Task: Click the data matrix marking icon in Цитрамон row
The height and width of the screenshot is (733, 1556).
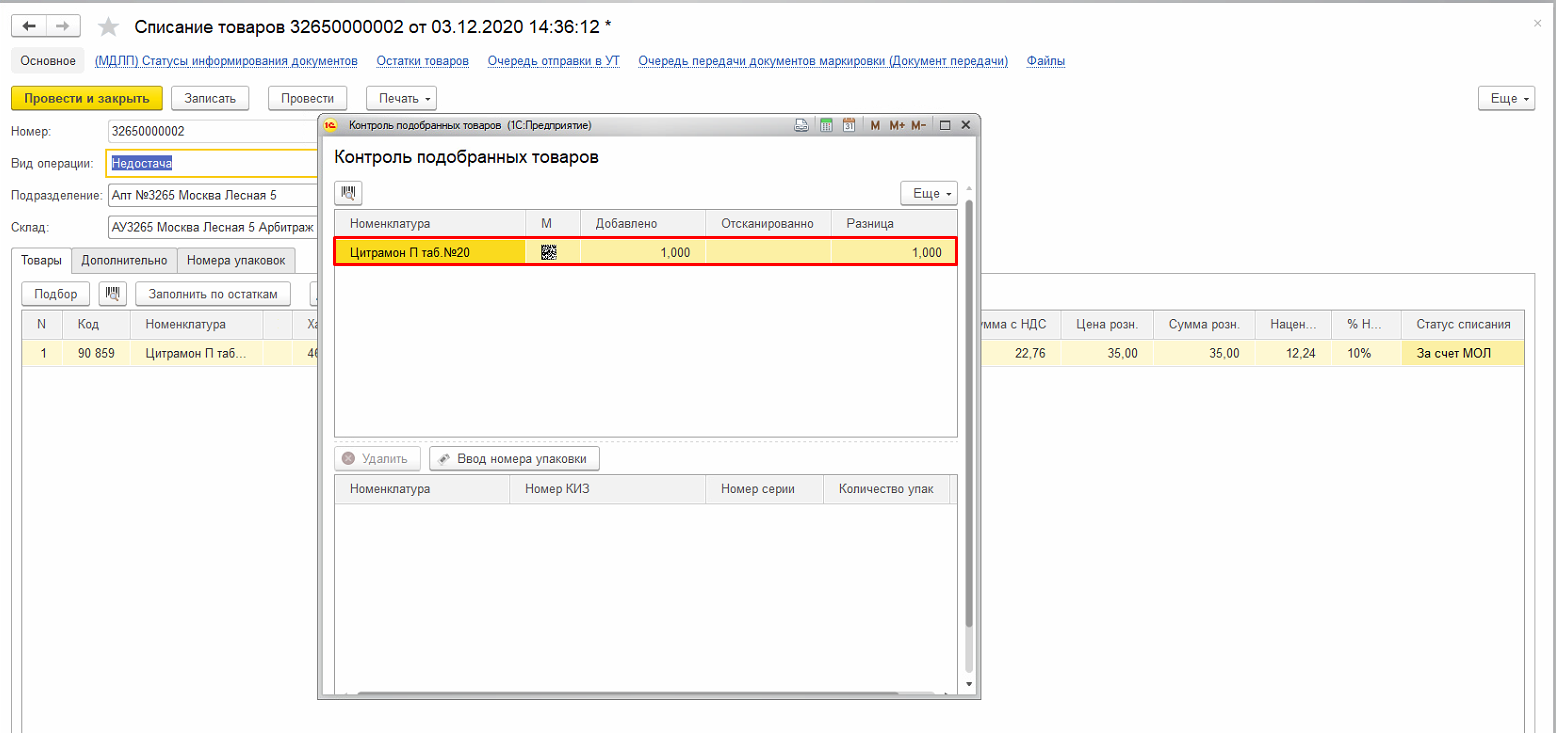Action: coord(548,253)
